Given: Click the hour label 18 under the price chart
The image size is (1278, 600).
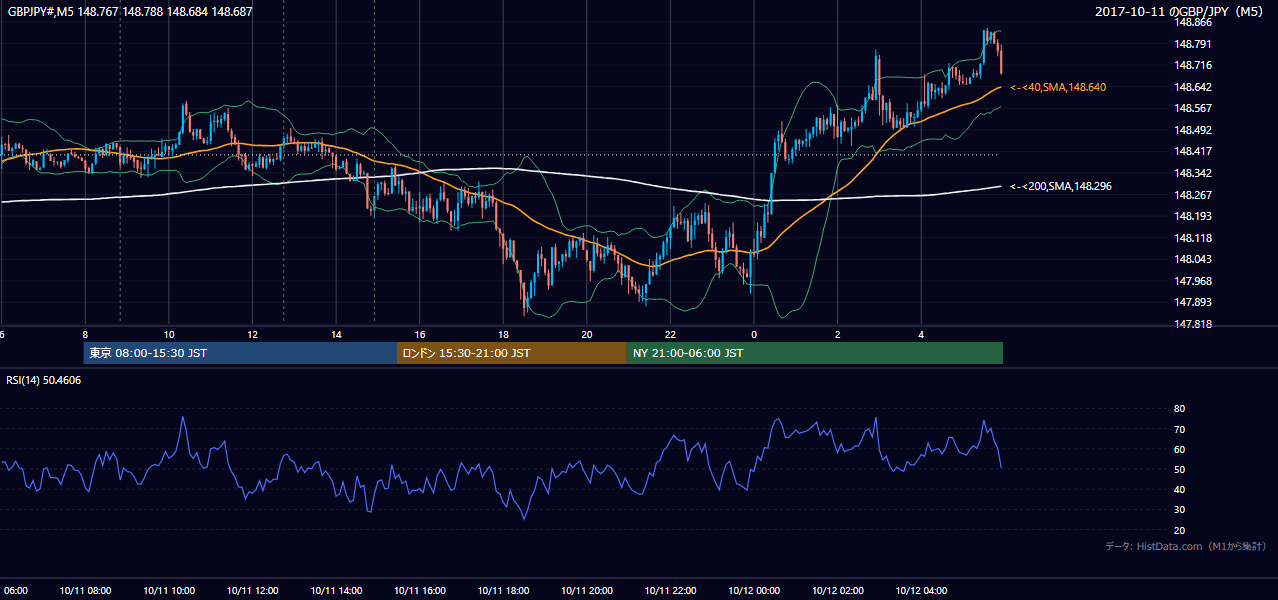Looking at the screenshot, I should pyautogui.click(x=503, y=334).
